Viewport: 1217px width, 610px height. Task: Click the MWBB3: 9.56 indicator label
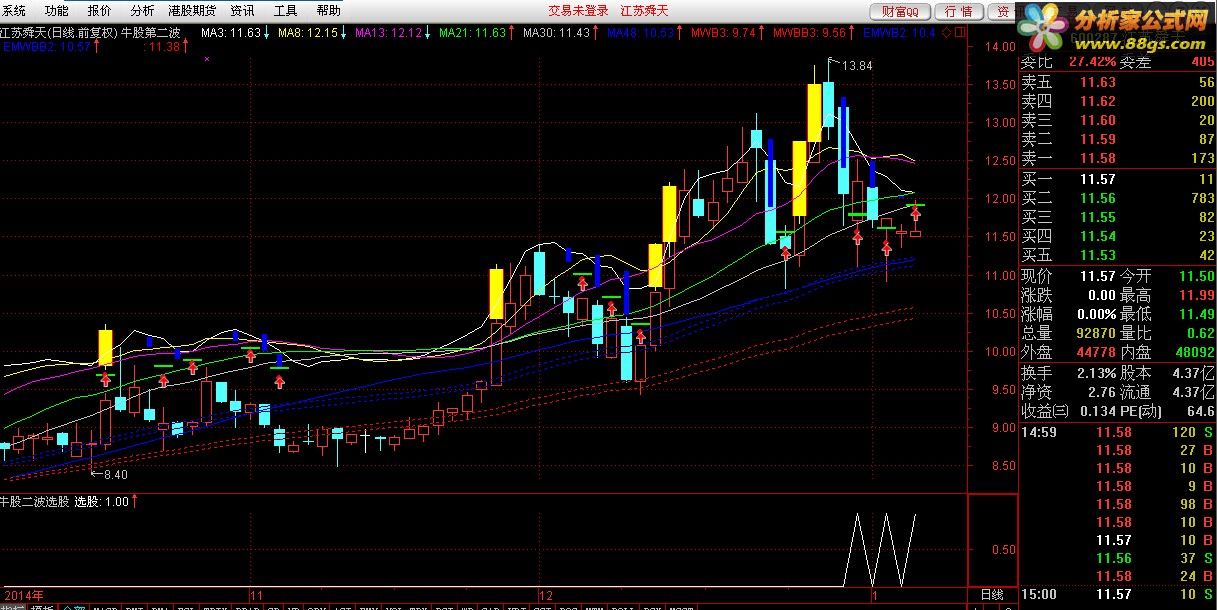[x=809, y=33]
